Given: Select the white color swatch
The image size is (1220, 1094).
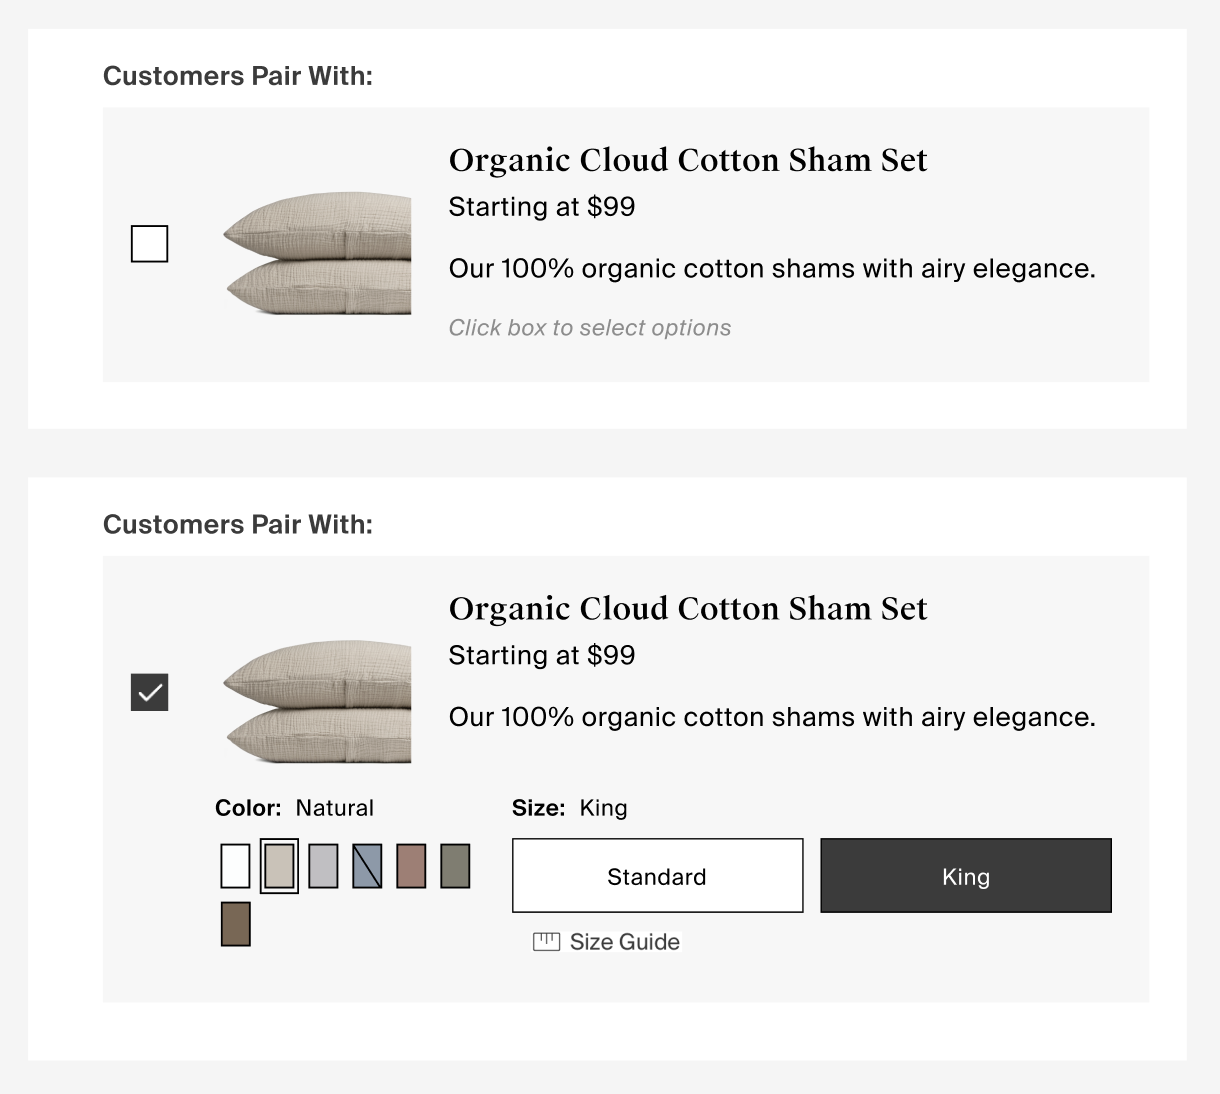Looking at the screenshot, I should click(235, 866).
